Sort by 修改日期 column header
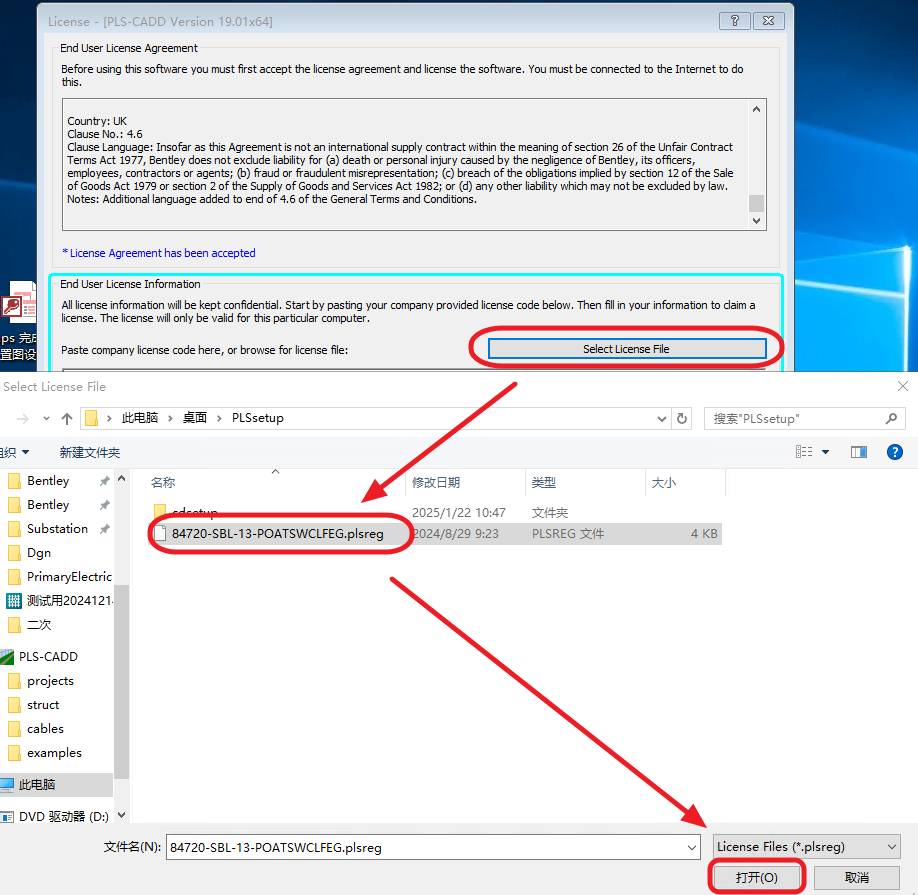This screenshot has width=918, height=895. click(436, 483)
